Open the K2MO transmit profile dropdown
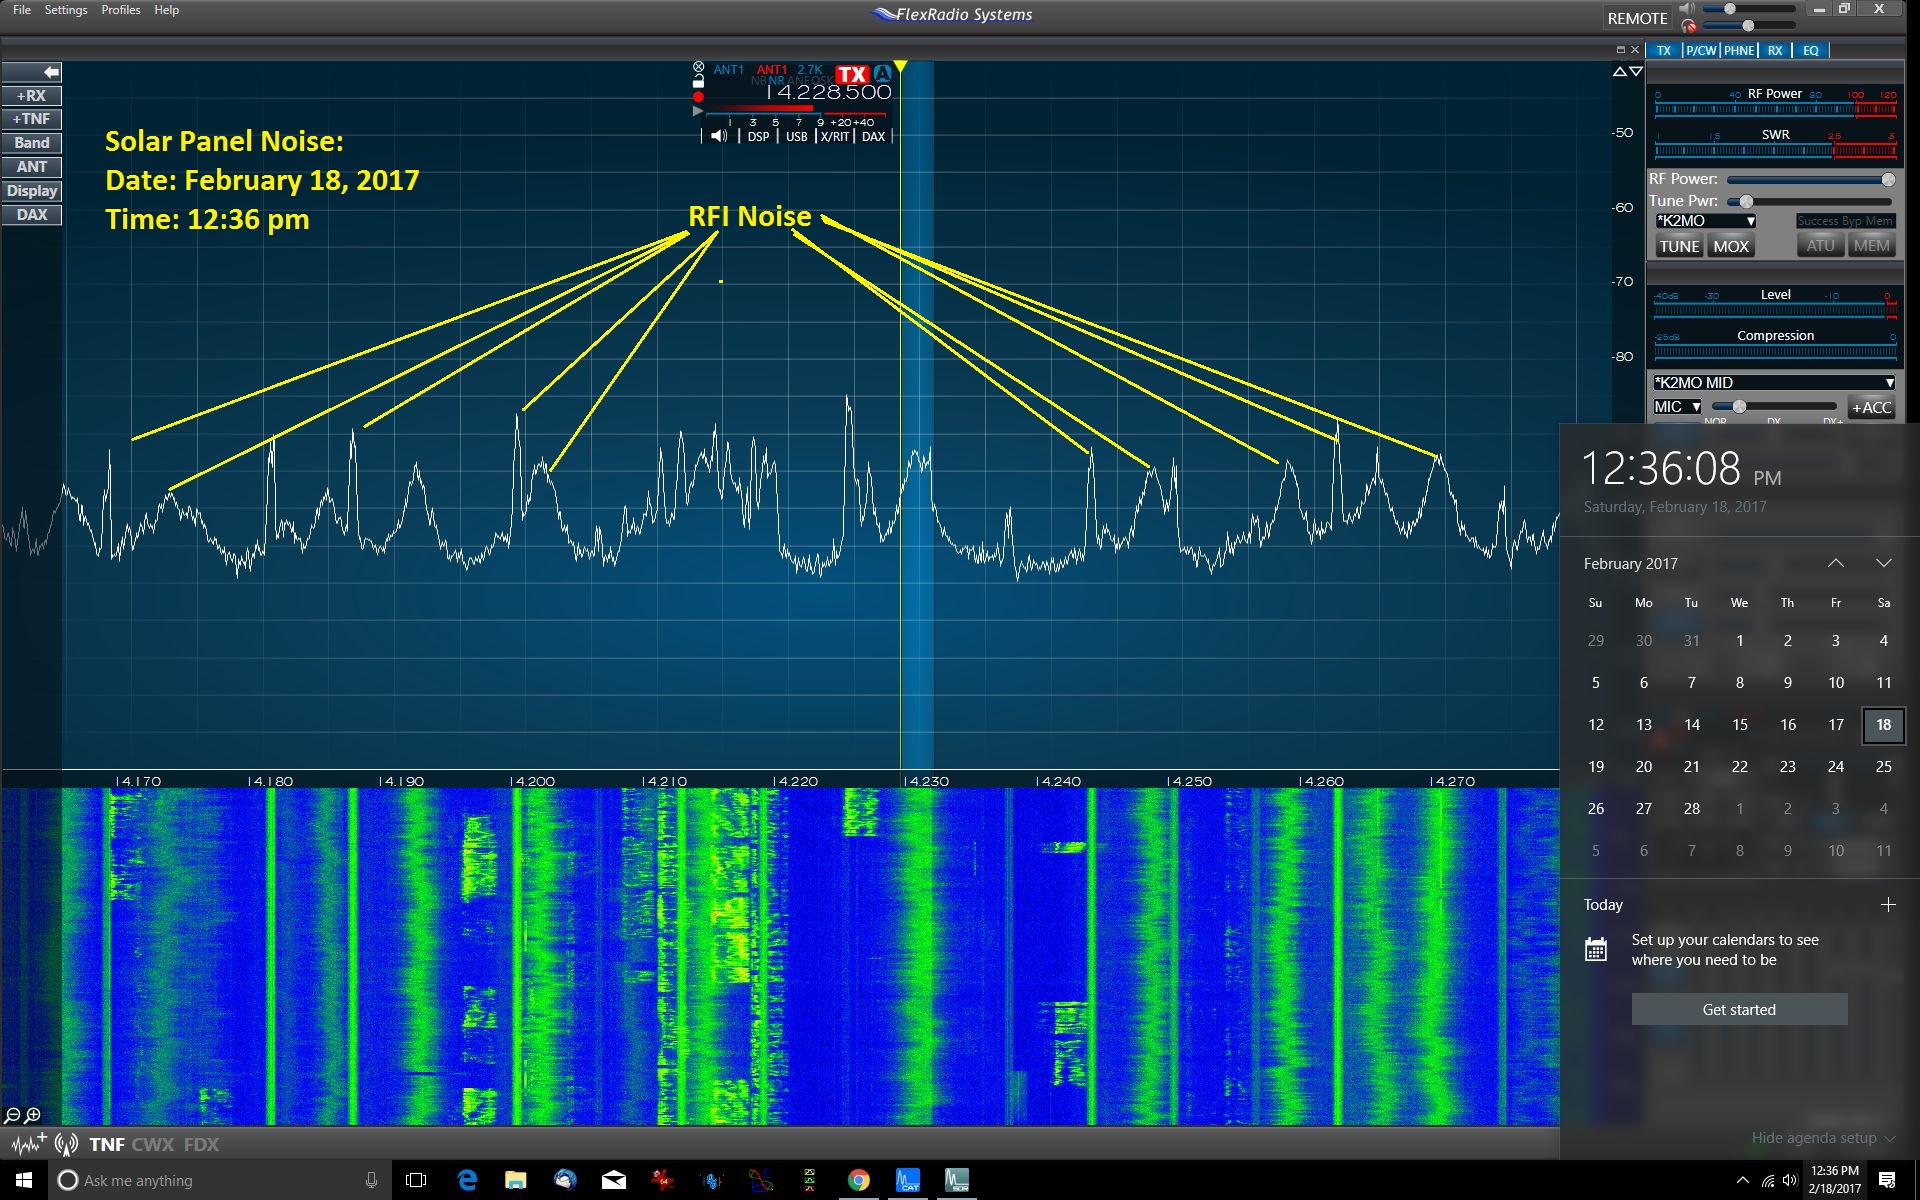This screenshot has width=1920, height=1200. [1705, 221]
